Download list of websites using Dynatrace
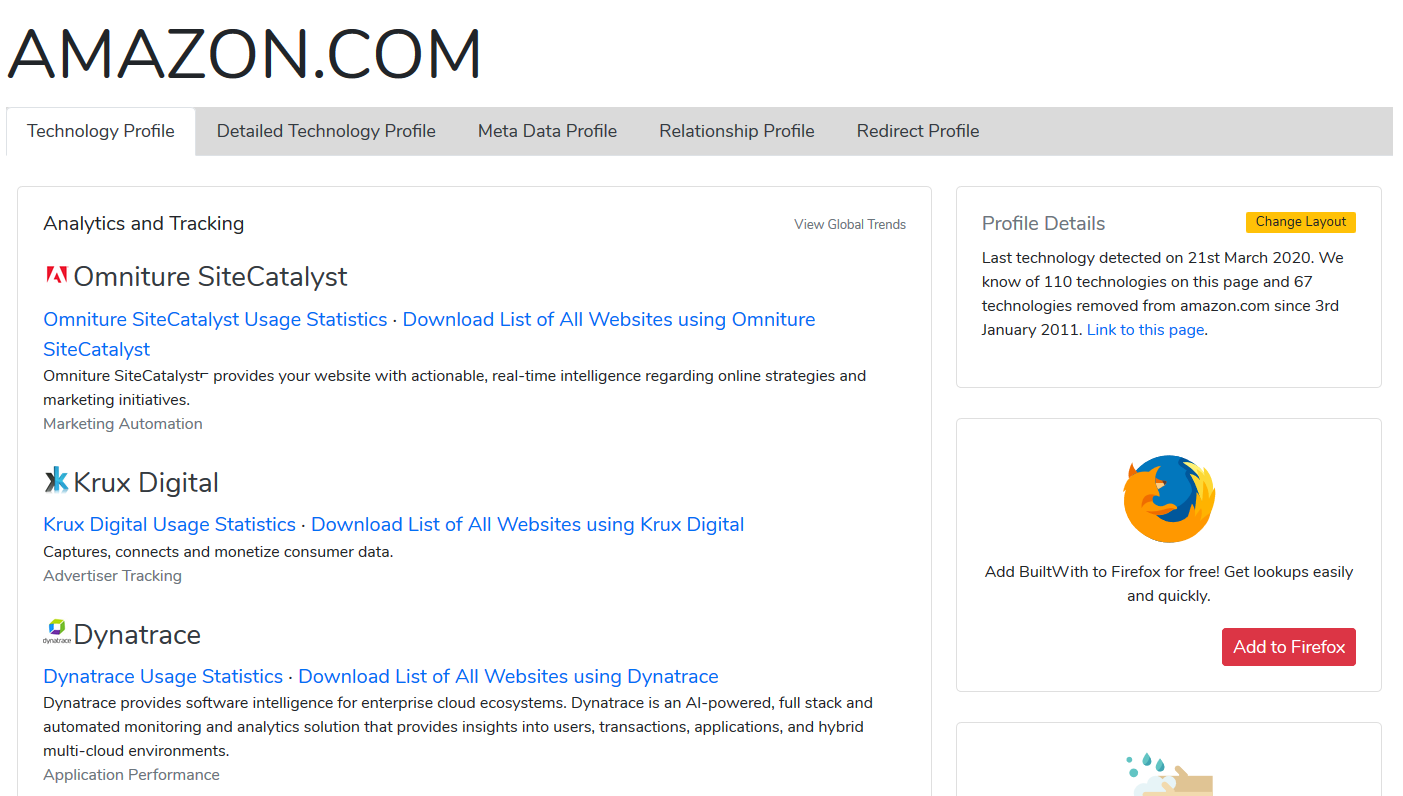Screen dimensions: 1403x796 click(508, 676)
